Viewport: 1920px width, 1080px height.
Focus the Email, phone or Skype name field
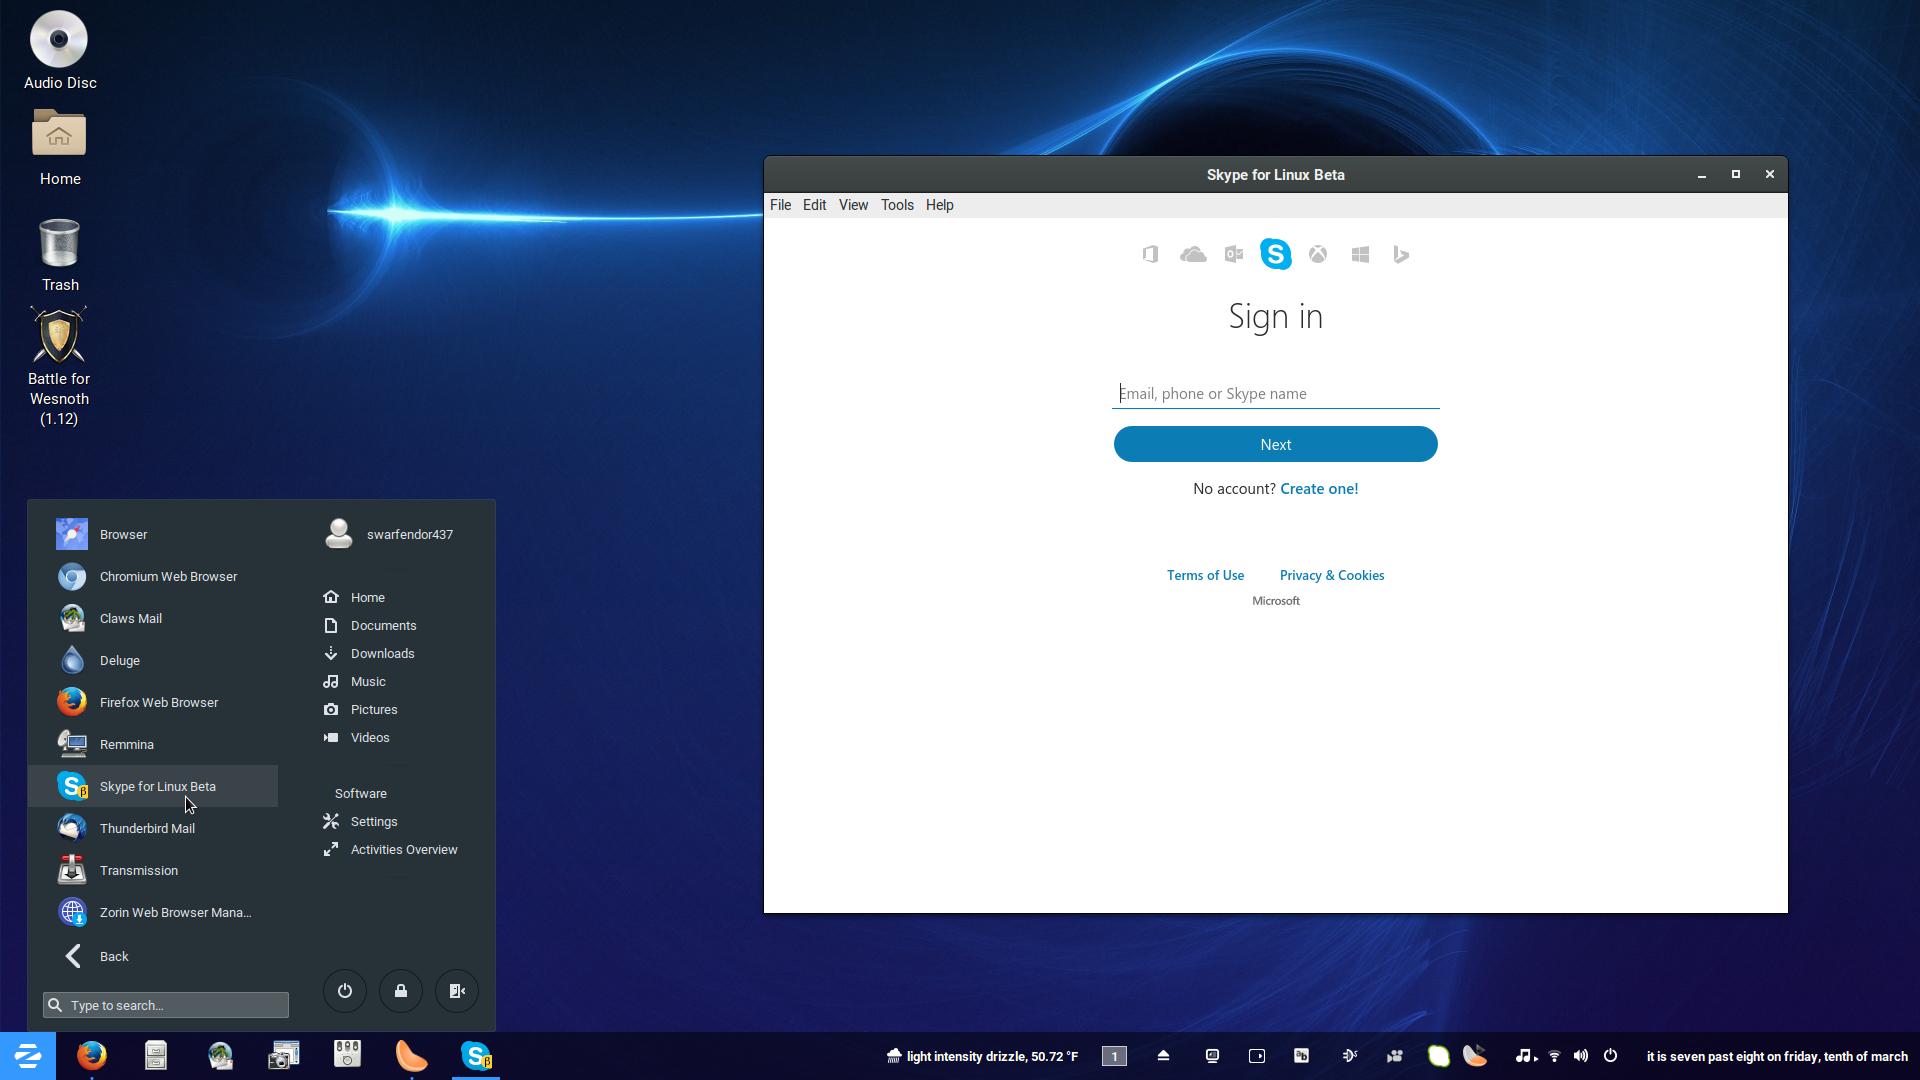click(1275, 394)
